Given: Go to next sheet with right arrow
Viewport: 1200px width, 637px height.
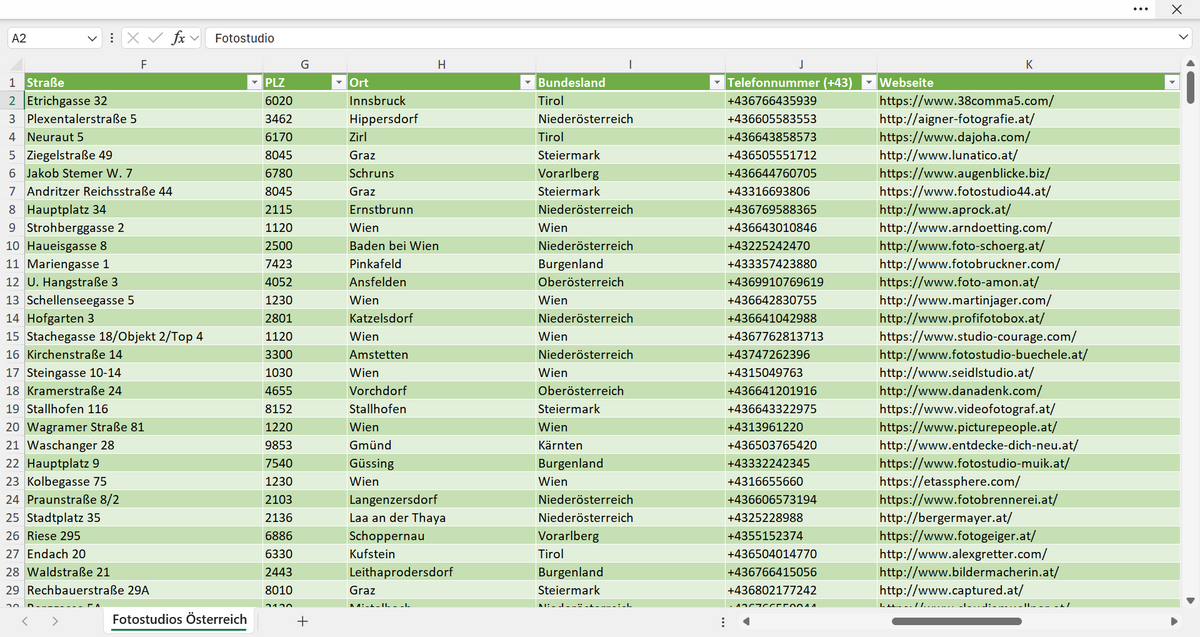Looking at the screenshot, I should 55,621.
